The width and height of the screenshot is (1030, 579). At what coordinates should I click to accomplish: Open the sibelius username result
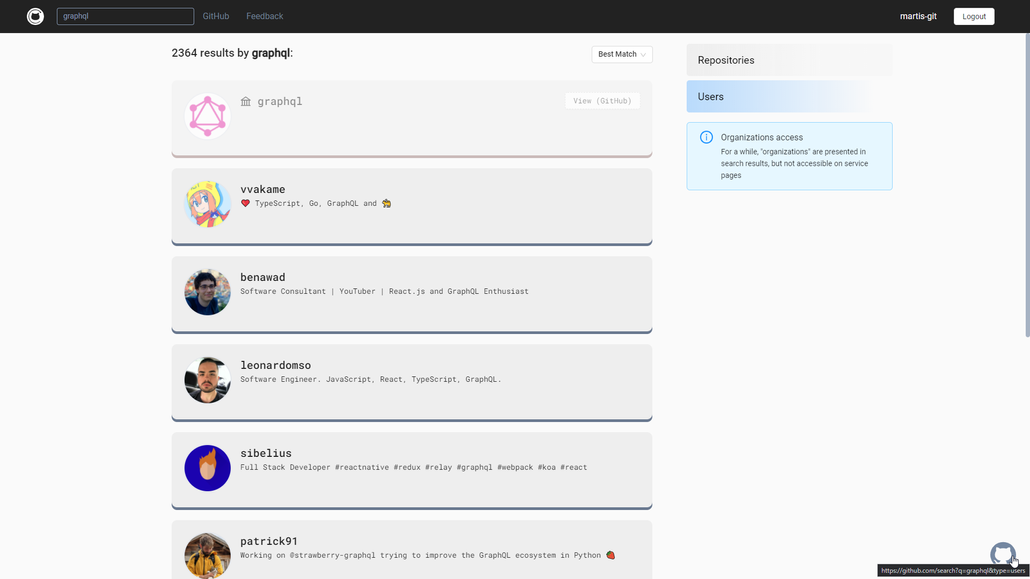point(266,453)
